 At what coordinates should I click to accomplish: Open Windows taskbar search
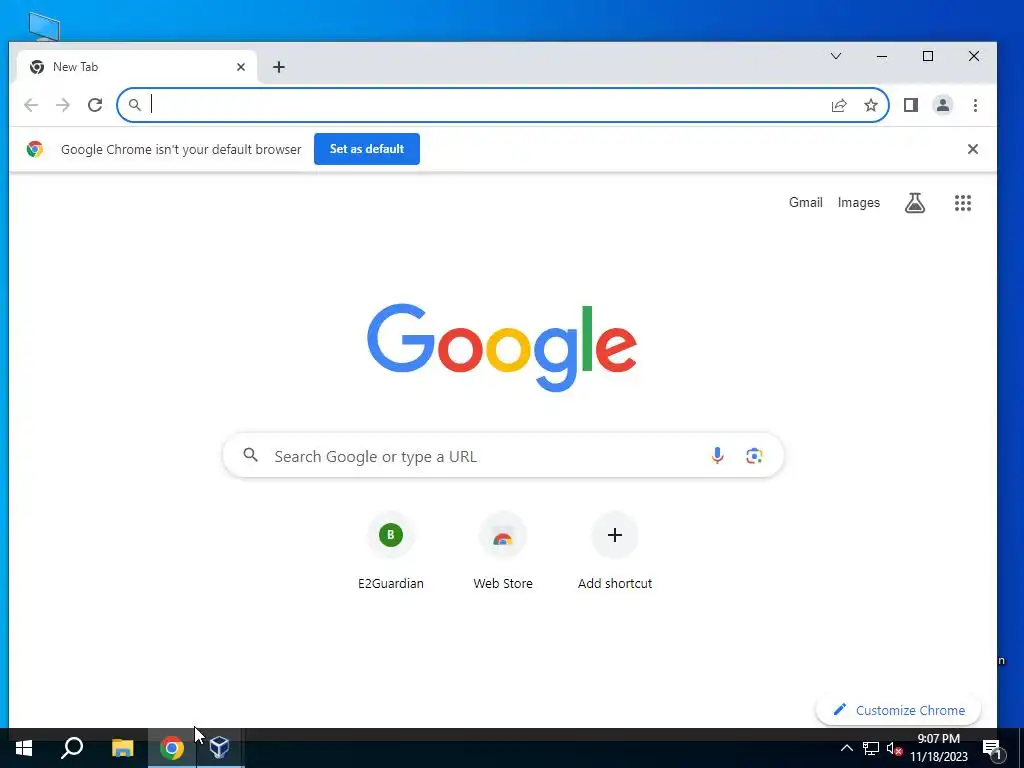click(x=72, y=748)
